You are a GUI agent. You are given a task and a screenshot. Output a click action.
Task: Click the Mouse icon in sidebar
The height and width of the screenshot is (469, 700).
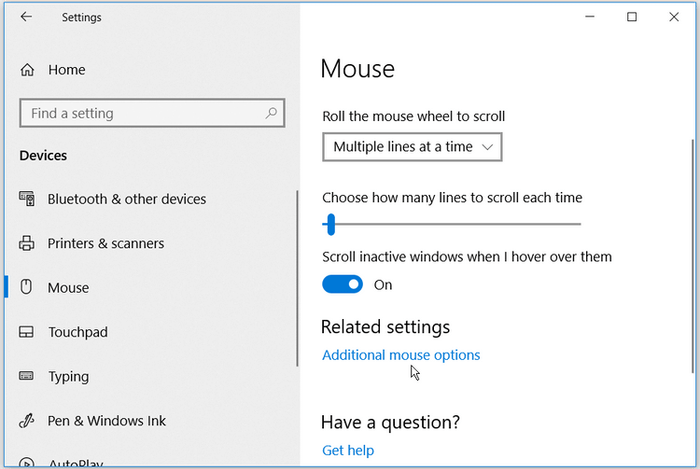tap(26, 287)
